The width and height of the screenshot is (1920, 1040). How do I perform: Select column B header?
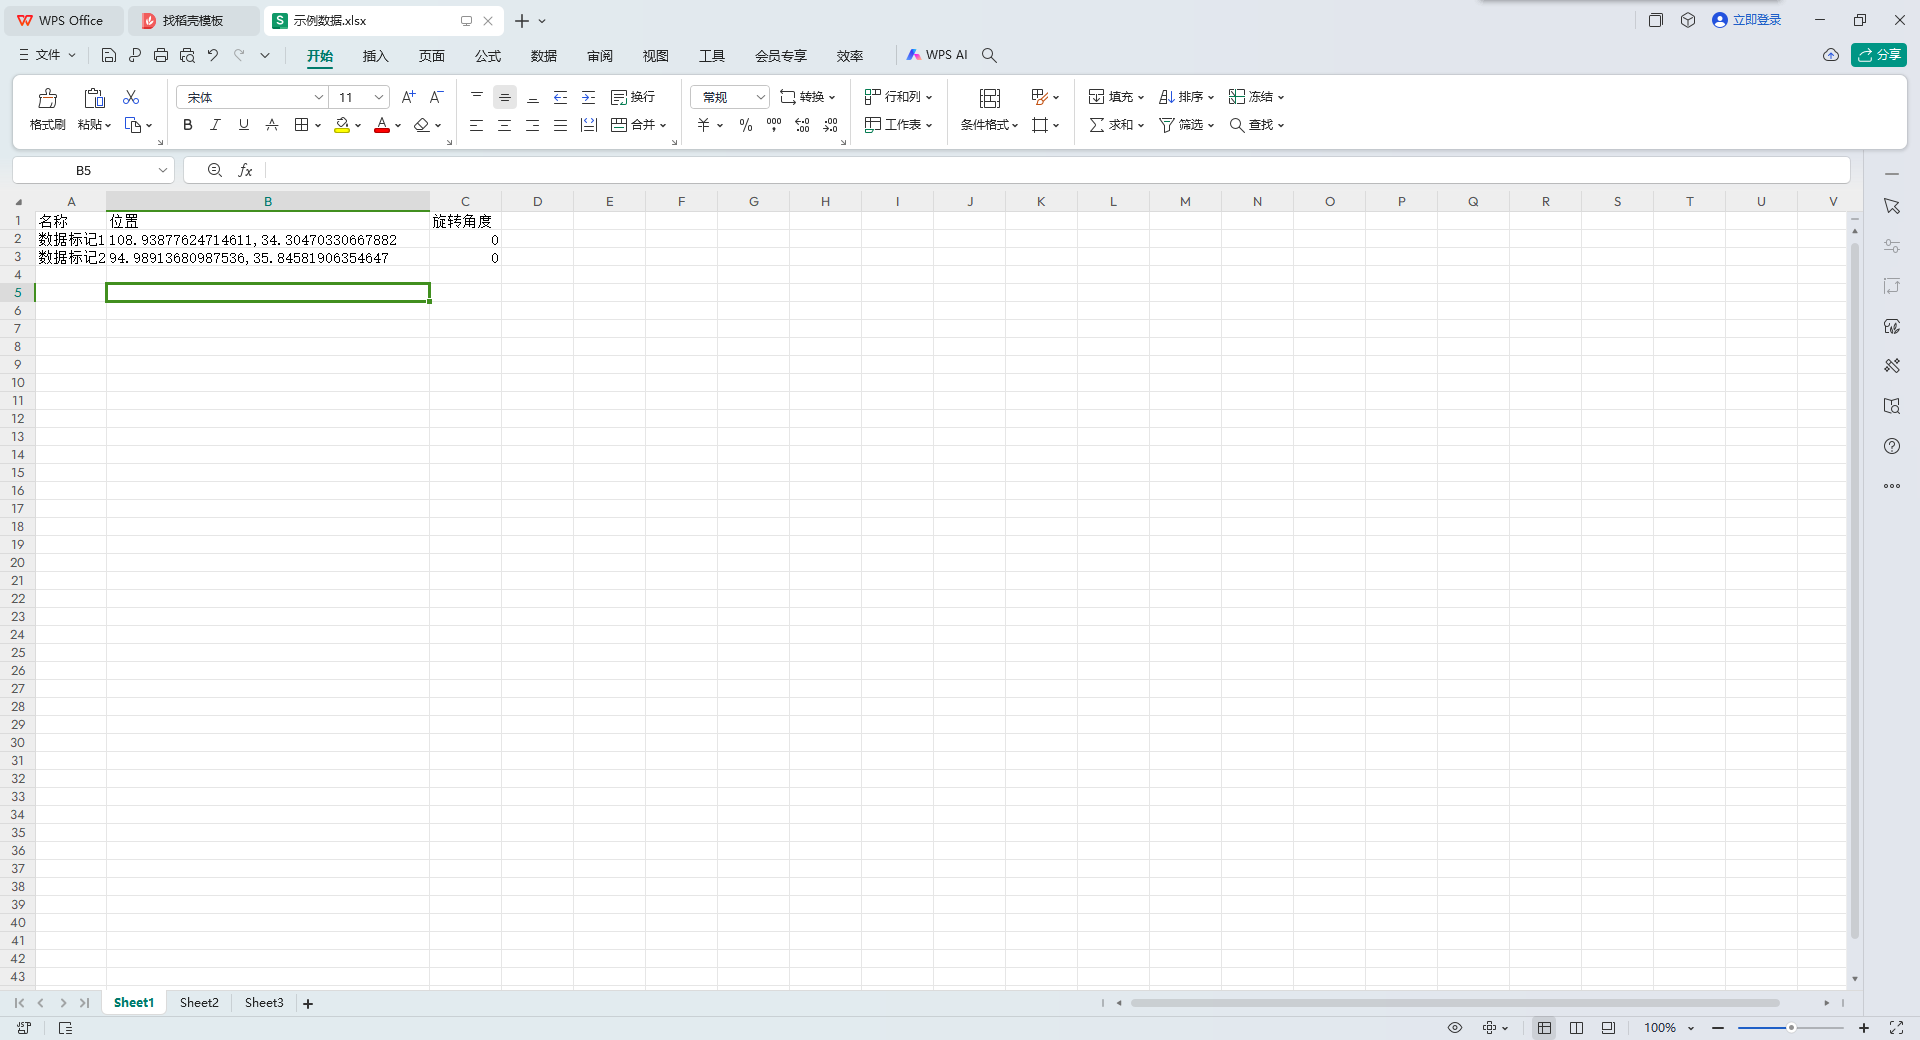(x=268, y=202)
